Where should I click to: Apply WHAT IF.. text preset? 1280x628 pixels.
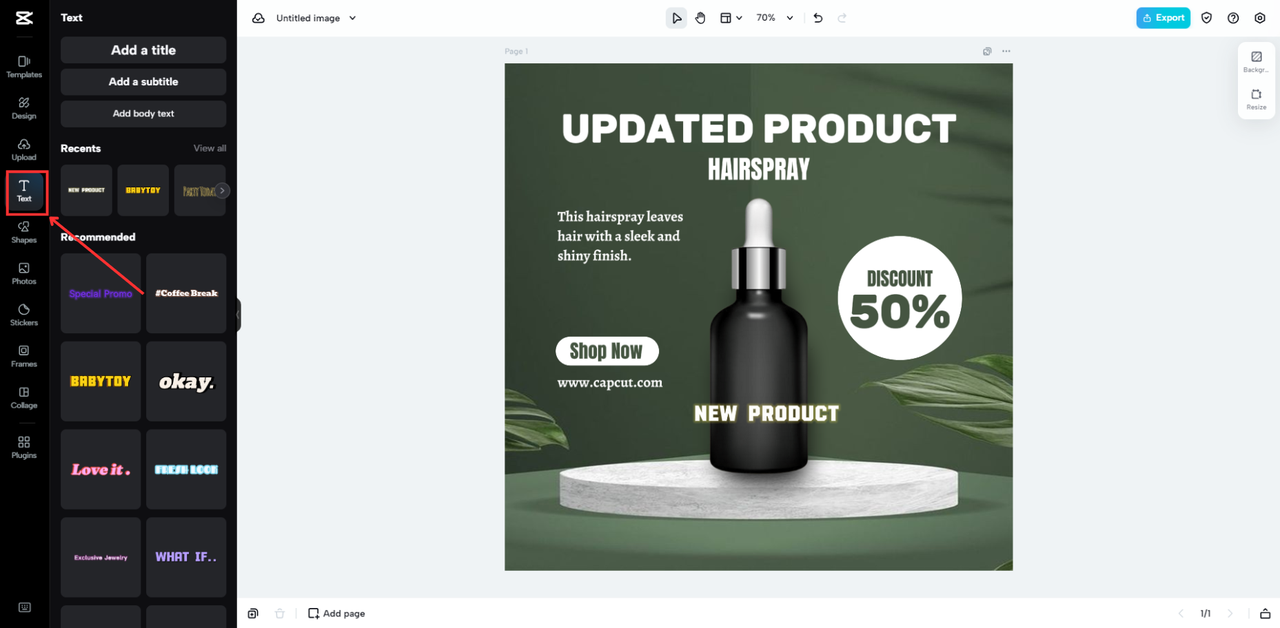pyautogui.click(x=186, y=557)
